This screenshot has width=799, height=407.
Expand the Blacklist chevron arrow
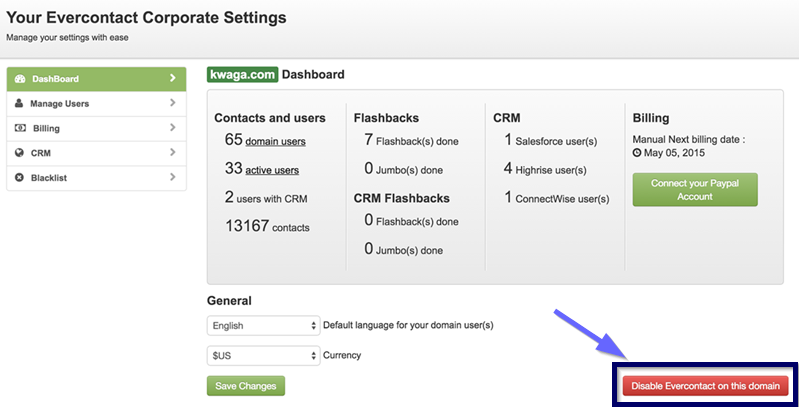[x=173, y=177]
